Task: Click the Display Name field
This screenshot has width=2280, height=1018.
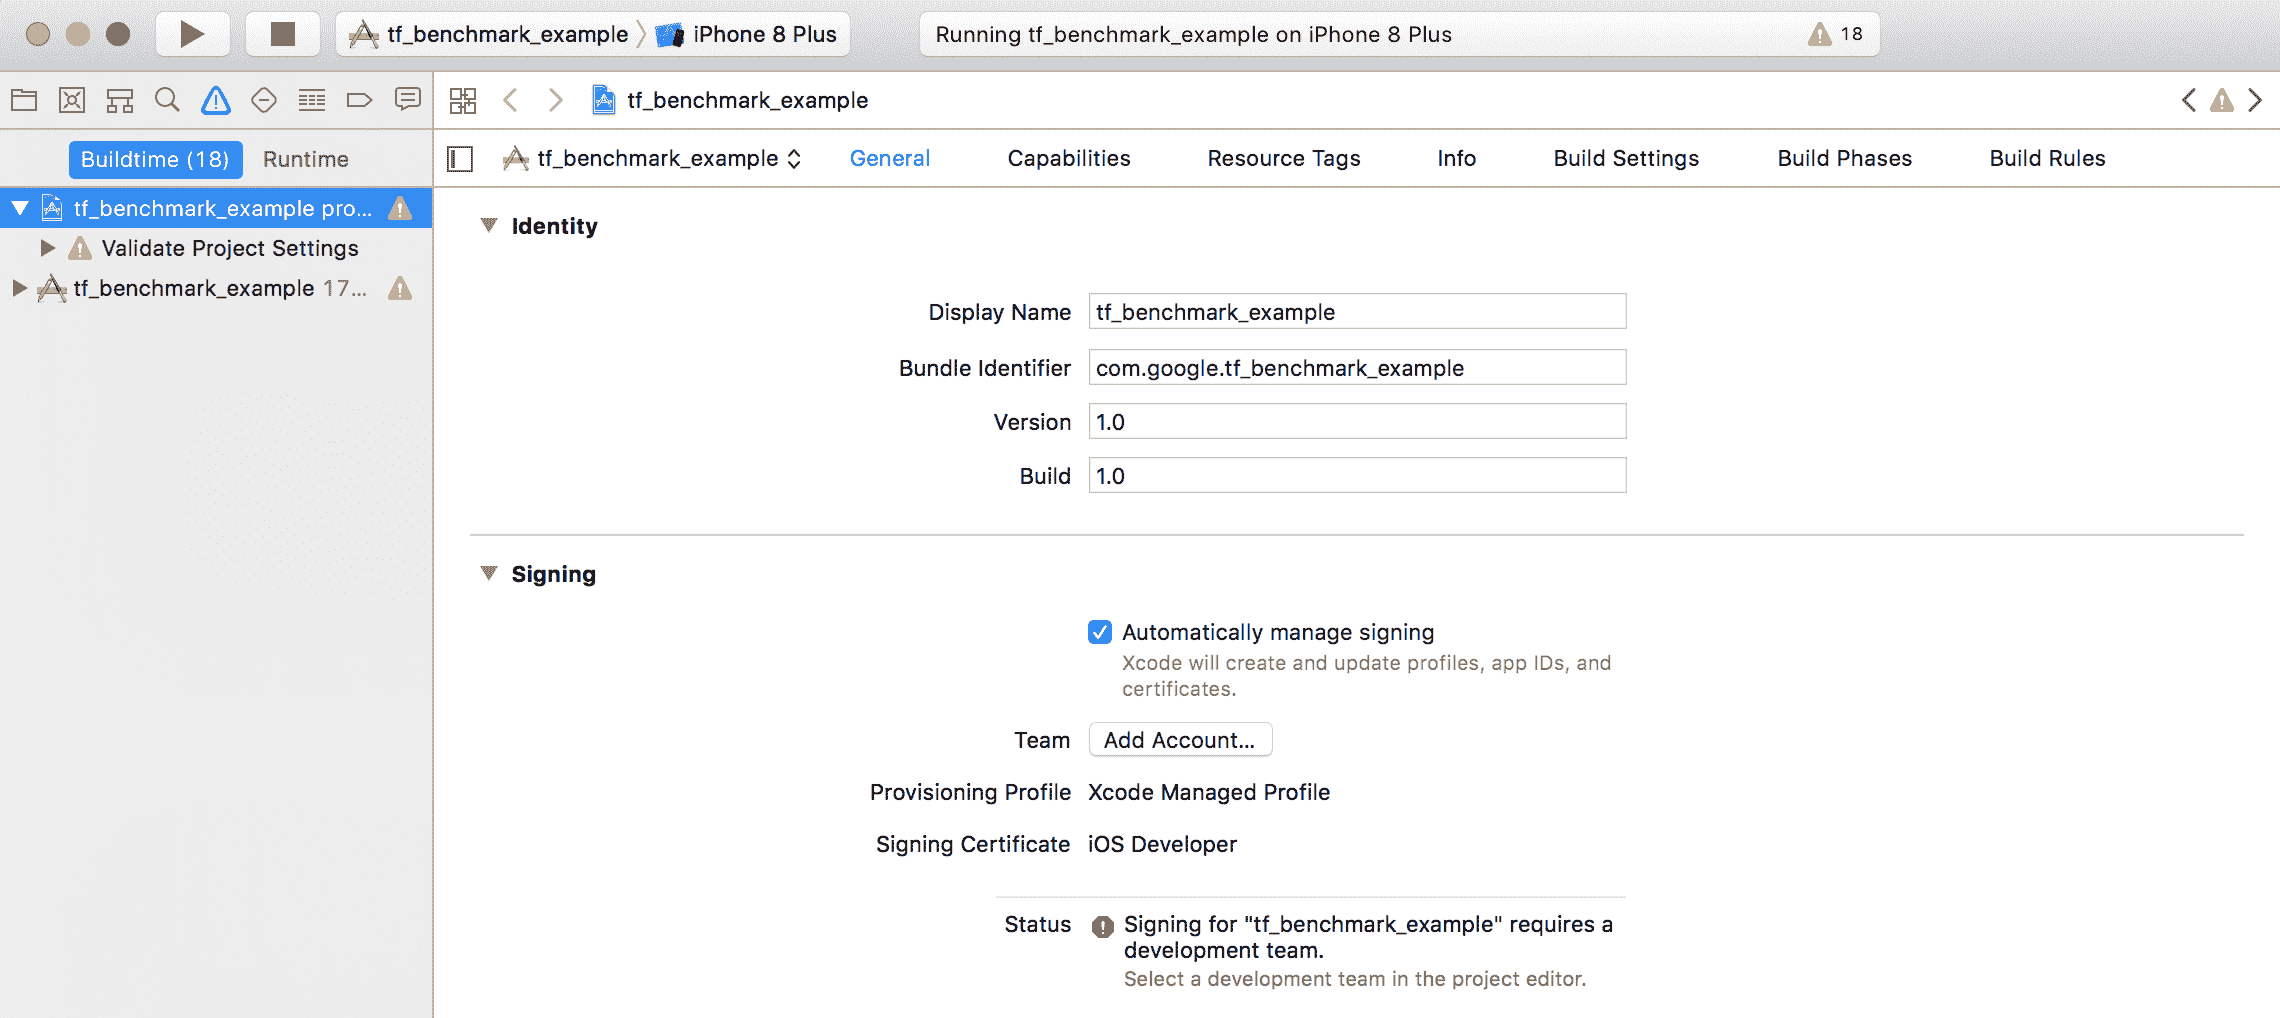Action: point(1357,312)
